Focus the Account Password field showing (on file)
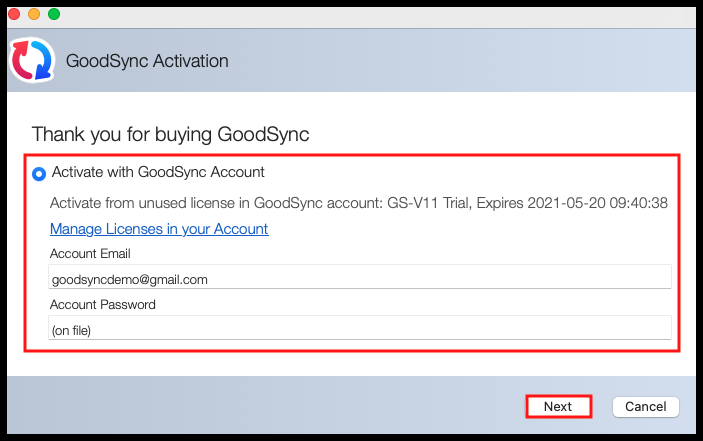 coord(360,329)
